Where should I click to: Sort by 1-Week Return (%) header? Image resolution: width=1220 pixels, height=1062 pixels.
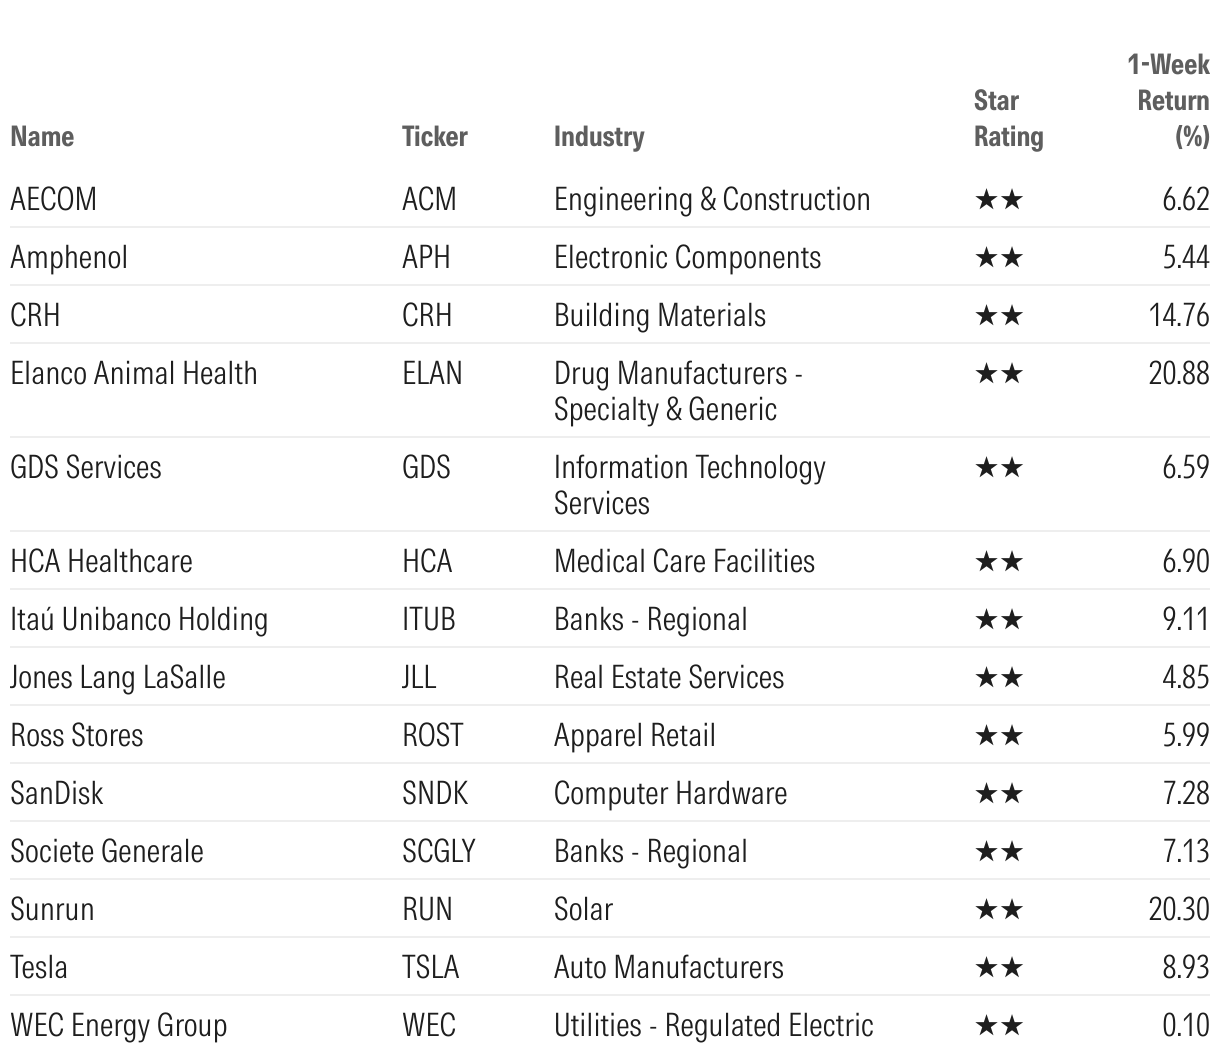click(x=1168, y=101)
